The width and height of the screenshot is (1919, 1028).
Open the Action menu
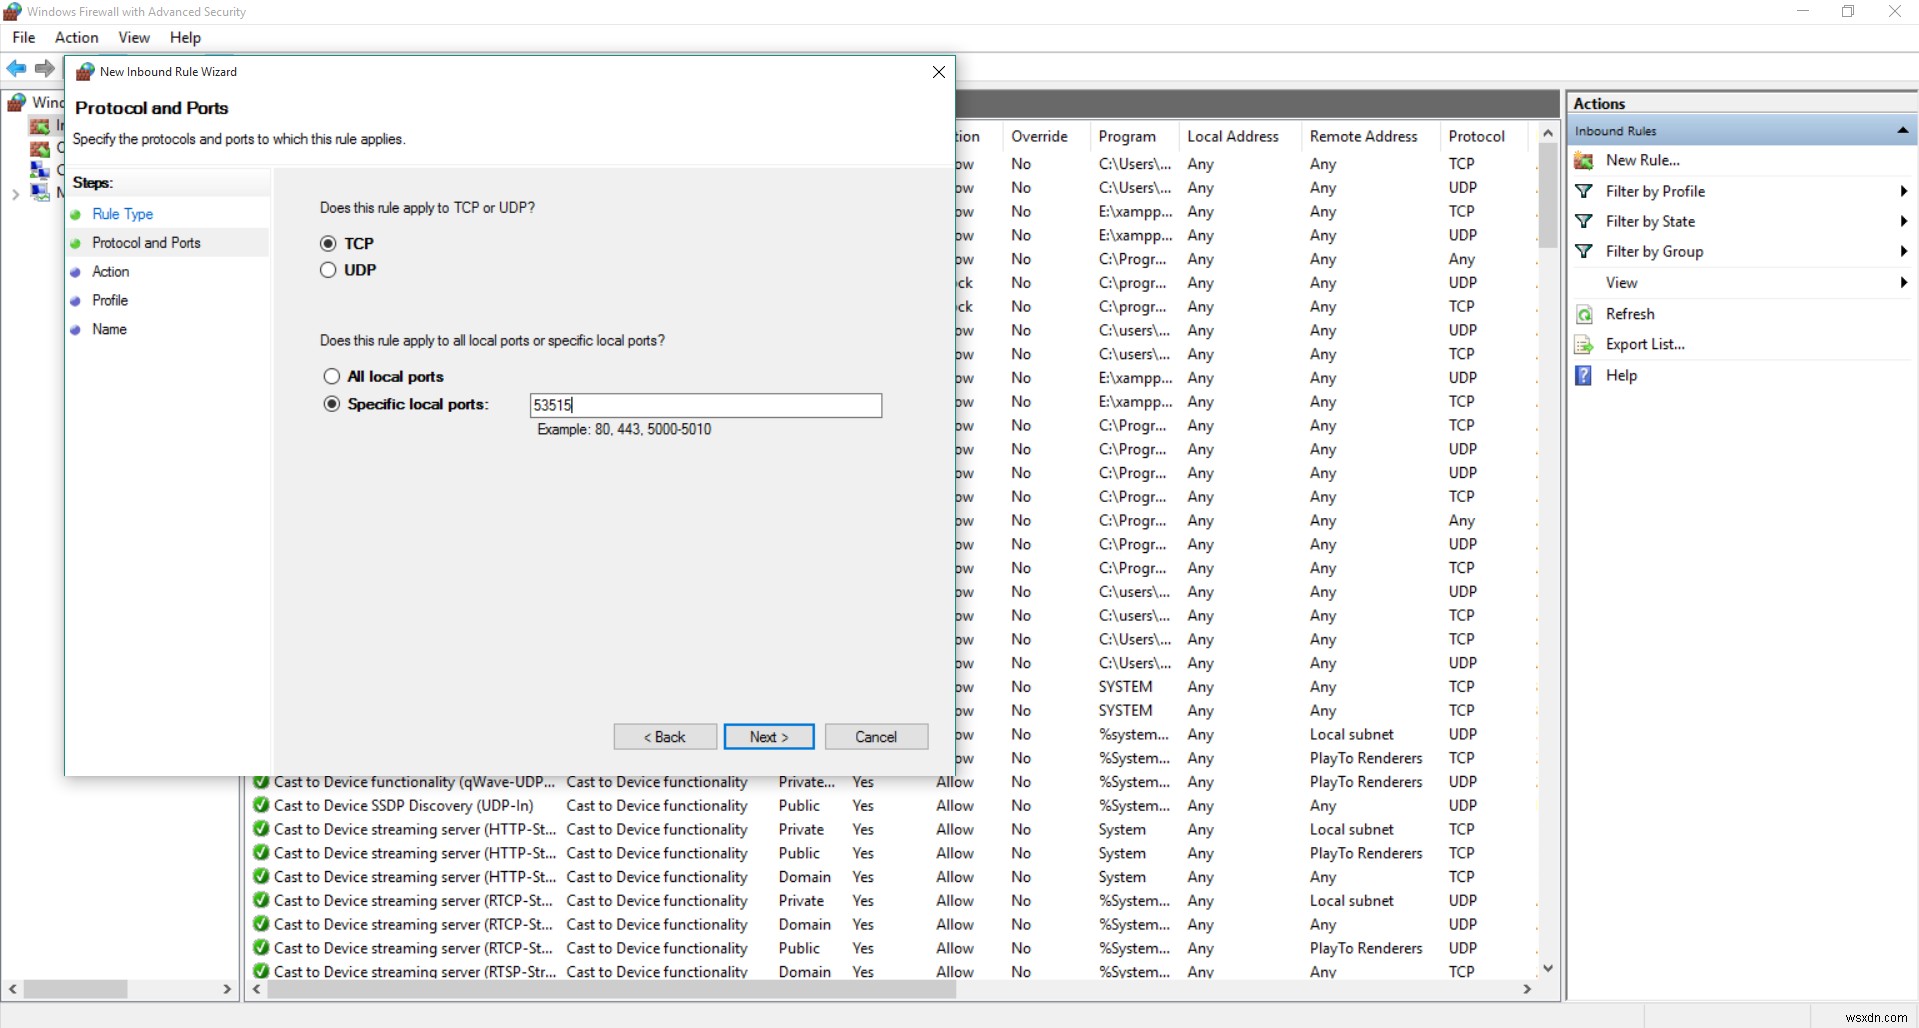tap(77, 38)
